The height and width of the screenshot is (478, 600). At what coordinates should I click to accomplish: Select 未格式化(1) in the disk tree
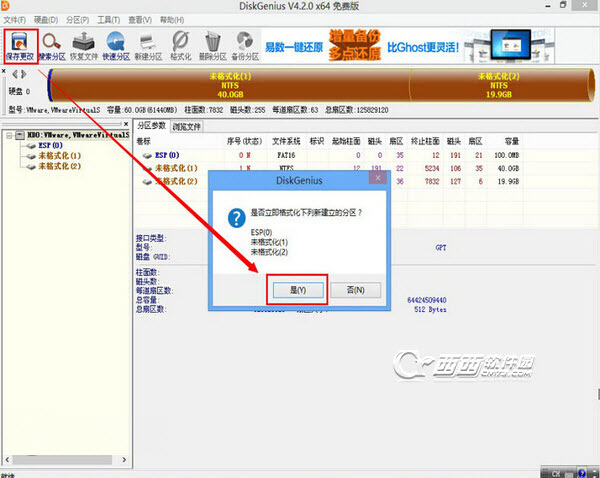point(59,156)
